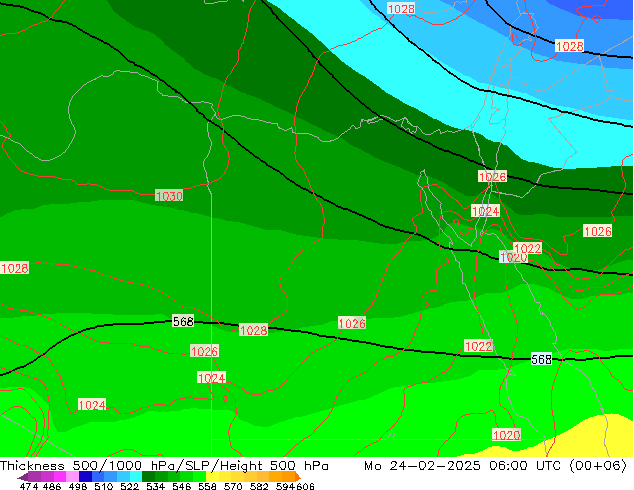
Task: Click the cyan legend swatch before 534
Action: coord(136,476)
